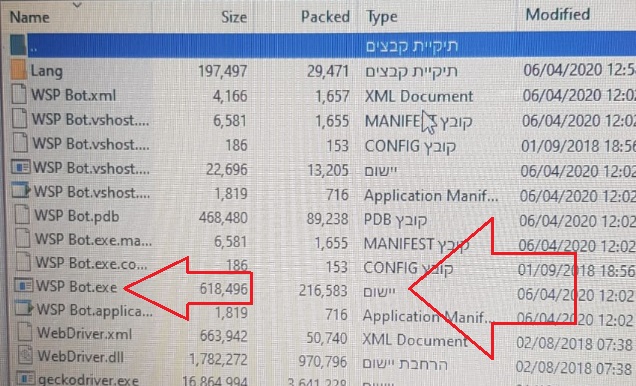The width and height of the screenshot is (636, 386).
Task: Click the WebDriver.xml file icon
Action: click(x=24, y=332)
